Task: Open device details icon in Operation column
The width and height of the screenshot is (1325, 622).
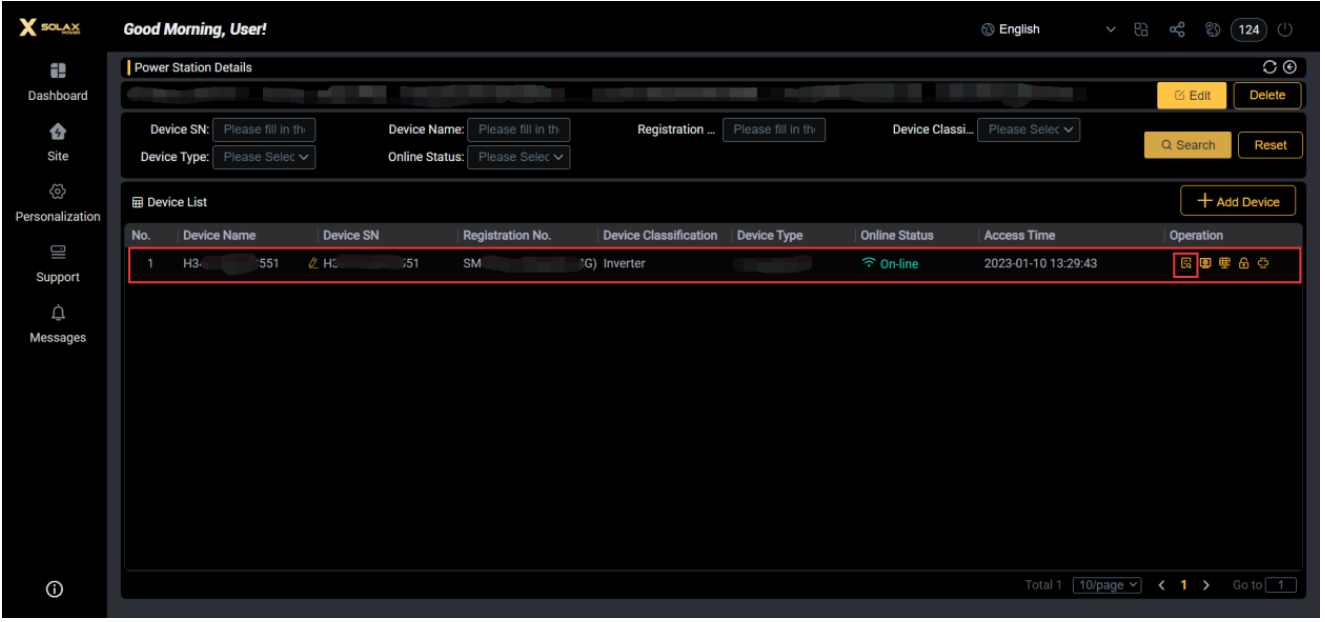Action: point(1185,264)
